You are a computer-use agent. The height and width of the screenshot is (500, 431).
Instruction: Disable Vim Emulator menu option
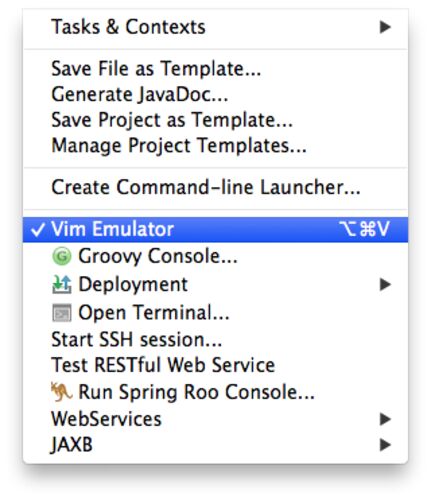tap(215, 229)
